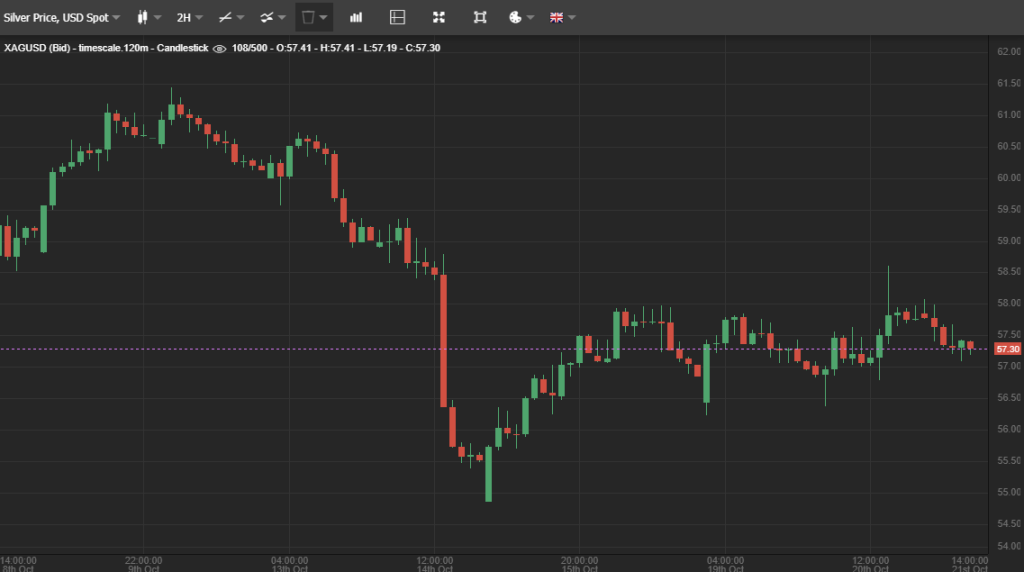The width and height of the screenshot is (1024, 572).
Task: Click the 22:00:00 9th Oct time label
Action: (144, 565)
